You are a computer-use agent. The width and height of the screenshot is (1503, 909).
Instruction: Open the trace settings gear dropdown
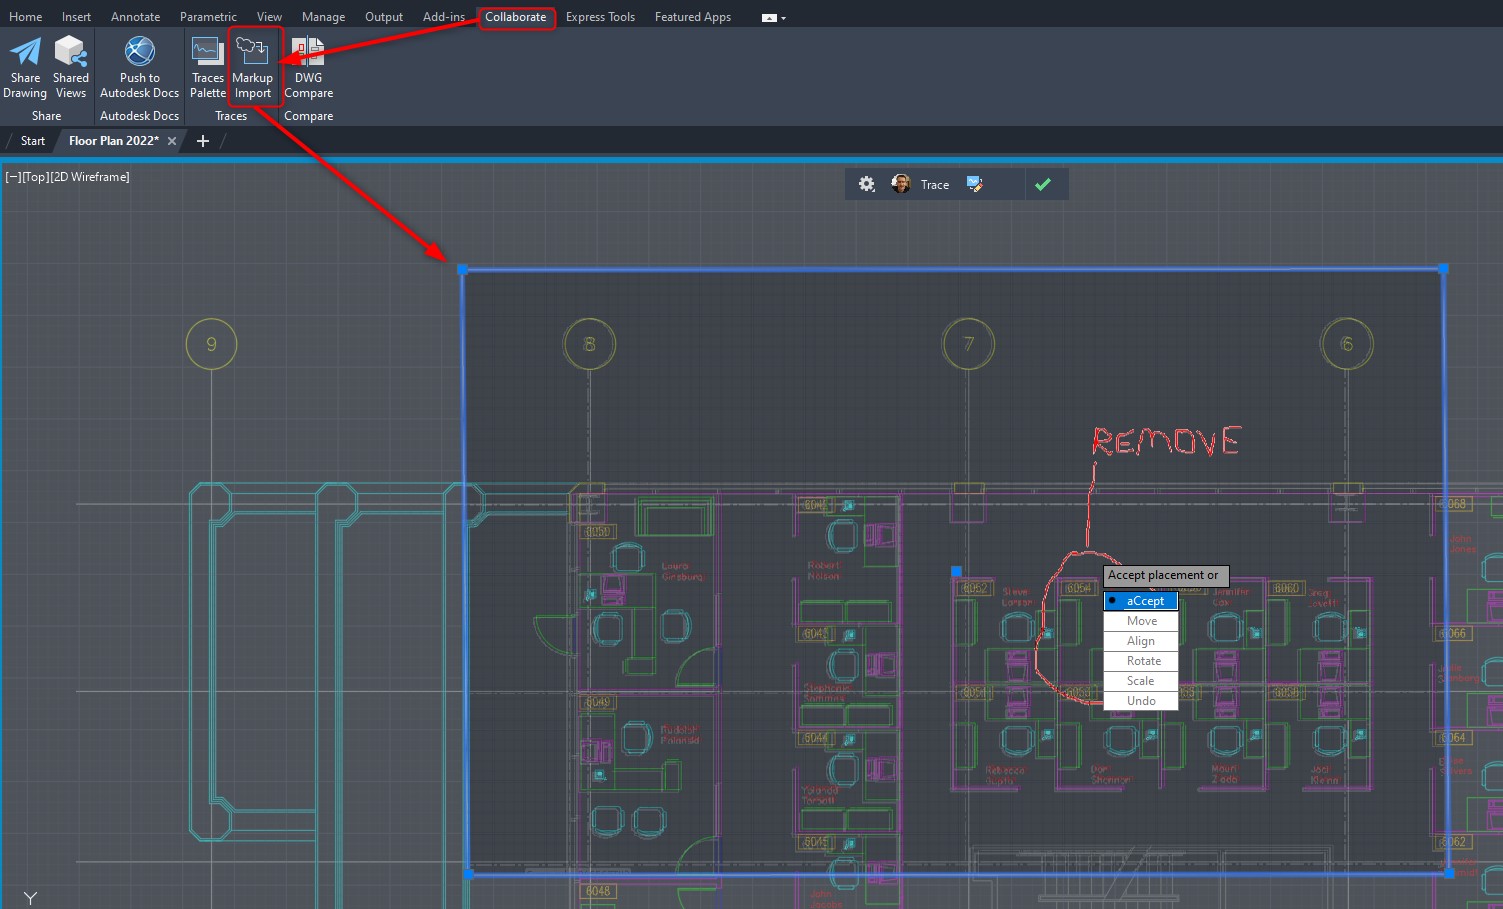pos(866,184)
